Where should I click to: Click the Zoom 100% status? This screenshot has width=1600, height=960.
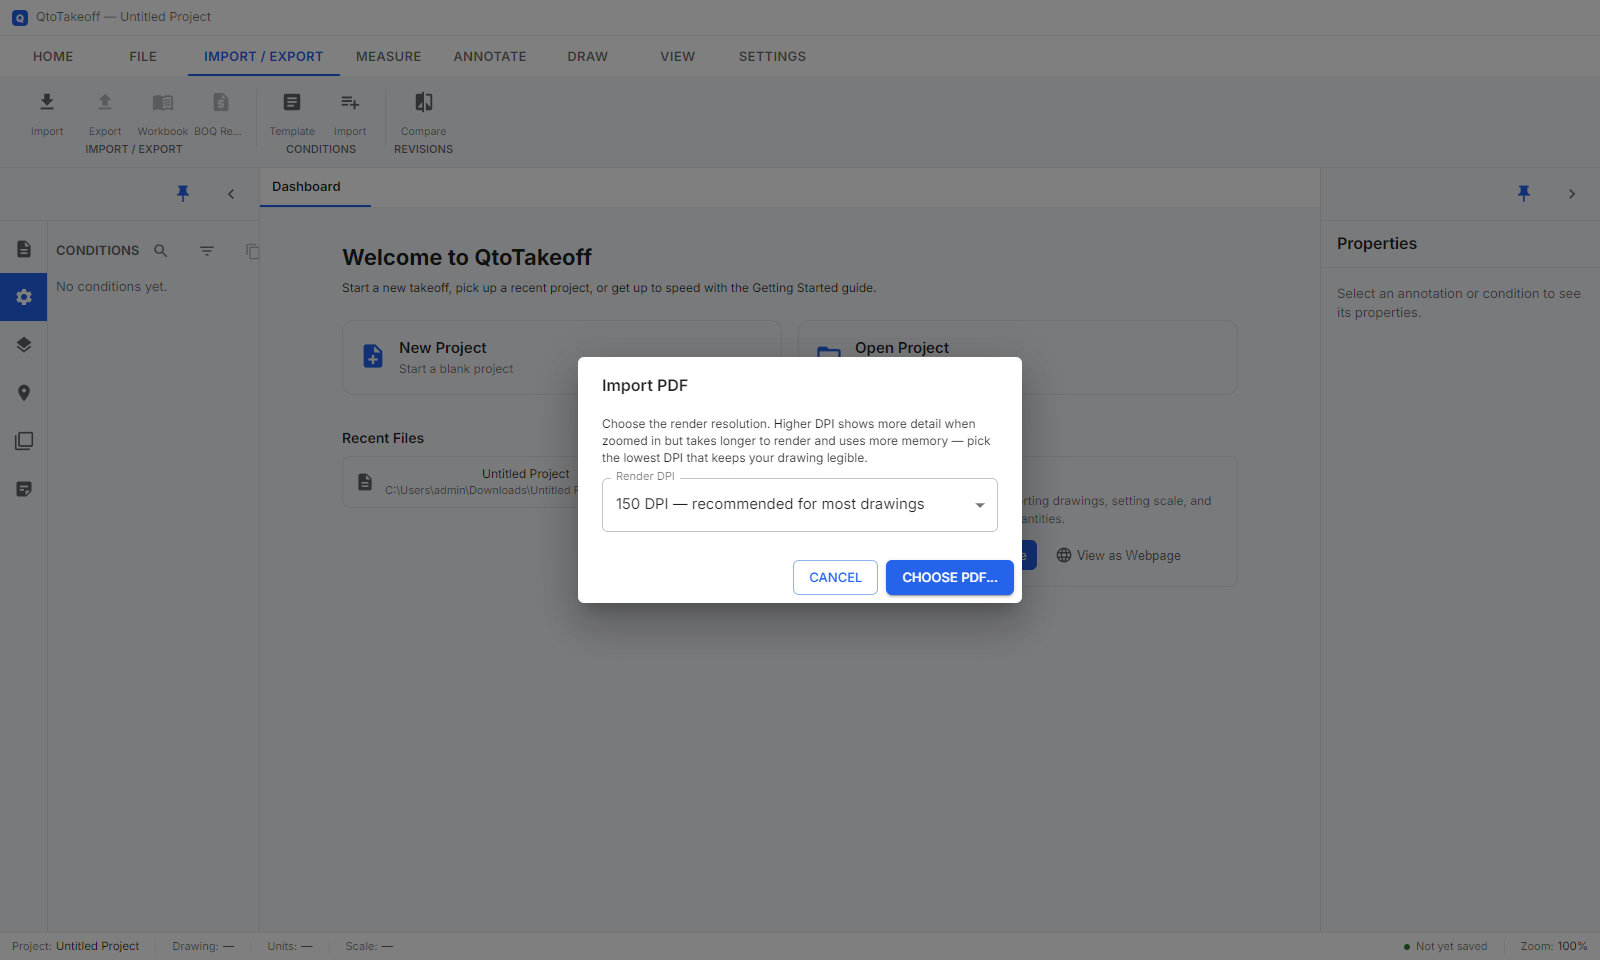tap(1554, 946)
